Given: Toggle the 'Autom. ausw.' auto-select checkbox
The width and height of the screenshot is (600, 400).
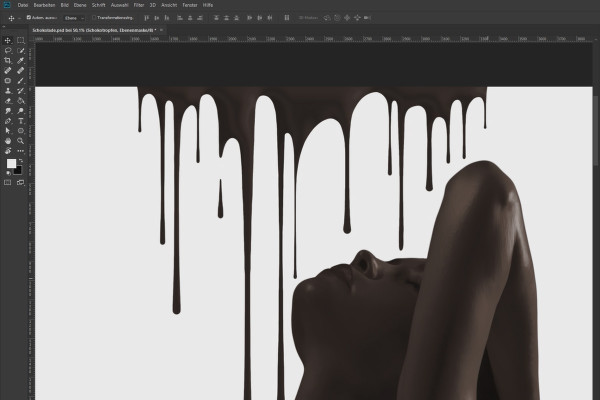Looking at the screenshot, I should (28, 17).
